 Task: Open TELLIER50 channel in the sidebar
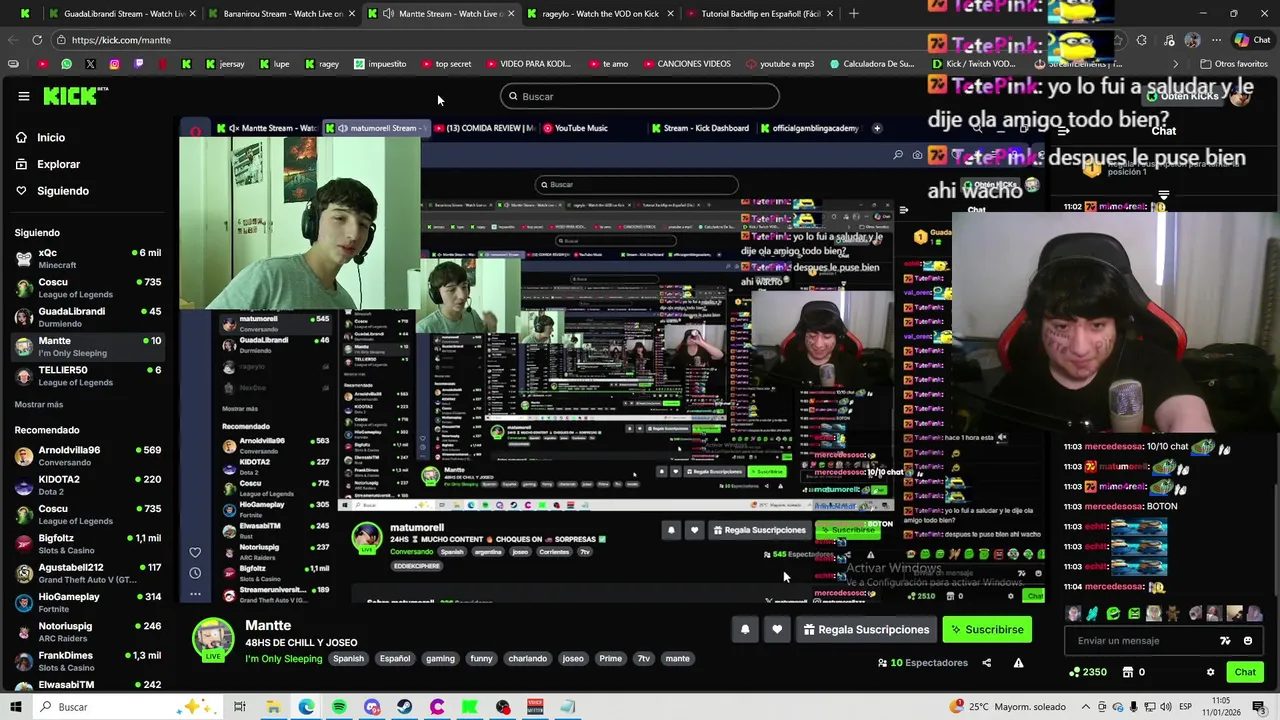[87, 375]
